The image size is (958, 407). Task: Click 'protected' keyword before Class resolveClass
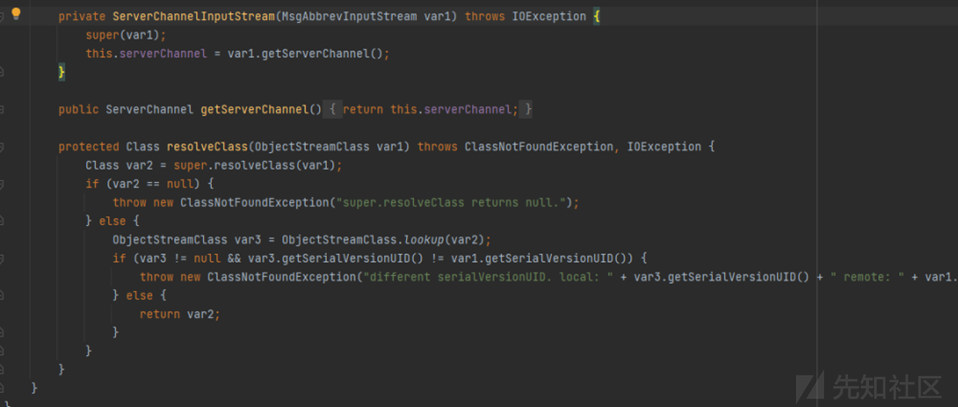(89, 147)
